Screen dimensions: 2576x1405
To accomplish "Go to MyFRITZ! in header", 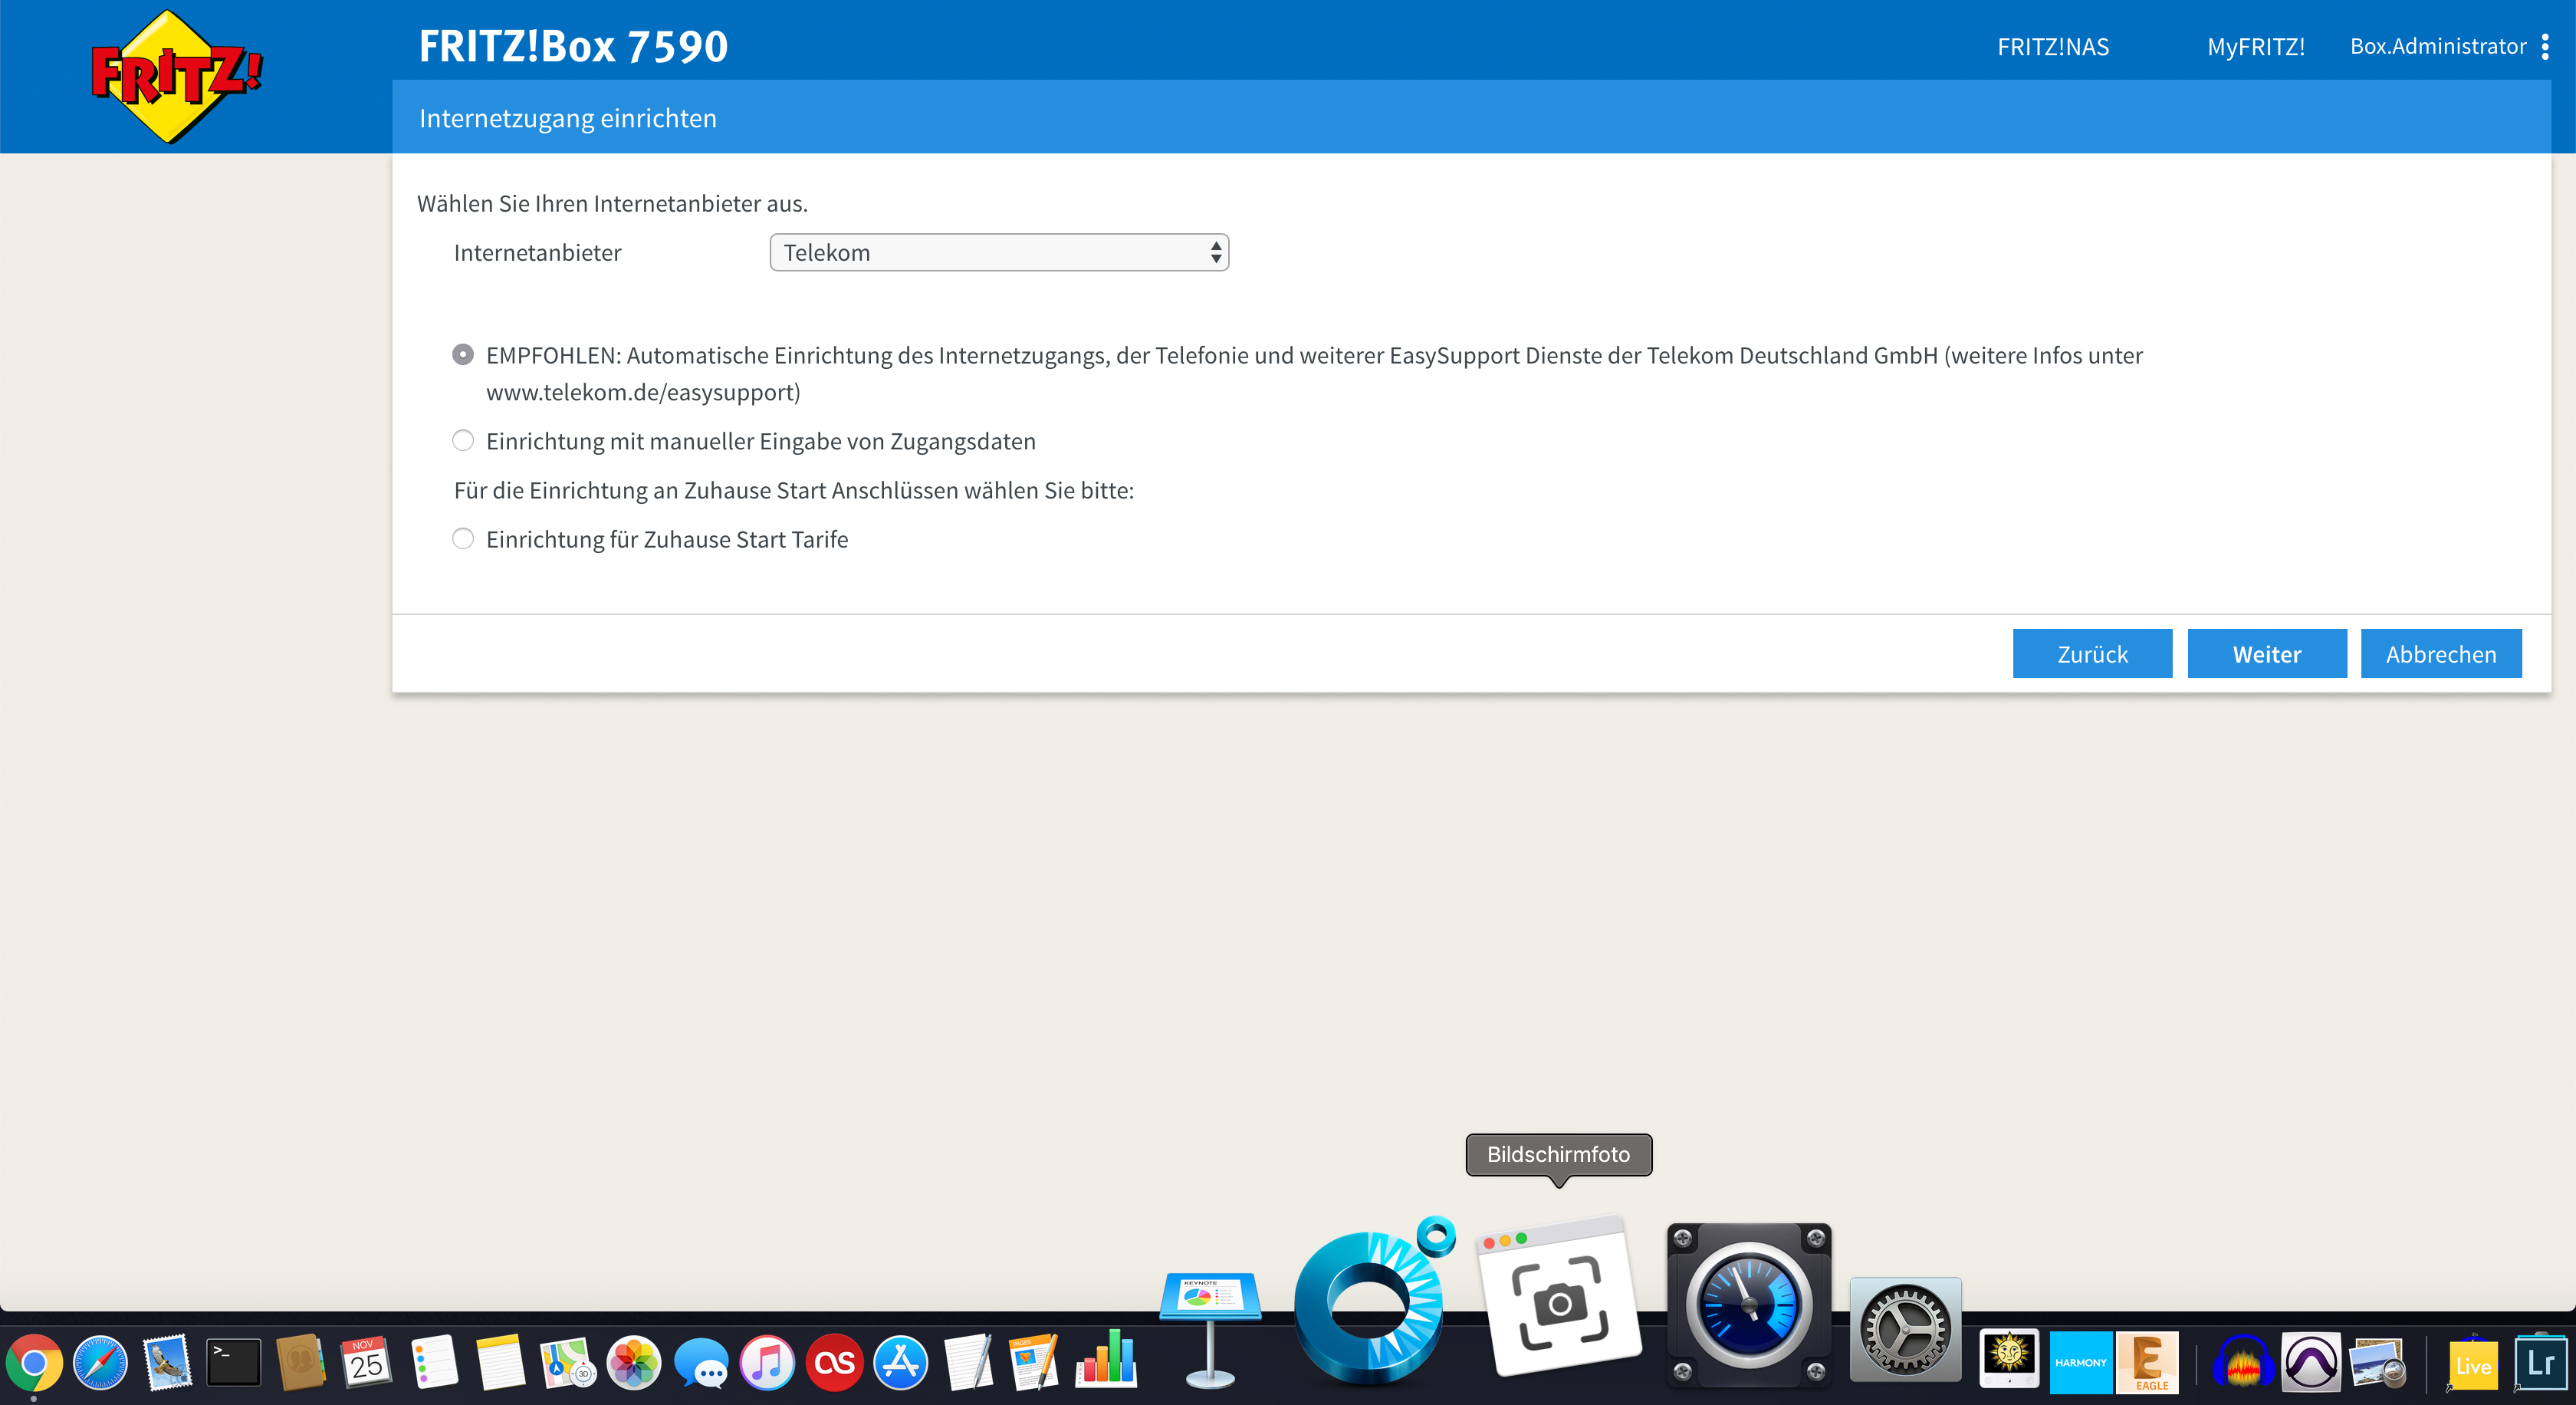I will [x=2255, y=46].
